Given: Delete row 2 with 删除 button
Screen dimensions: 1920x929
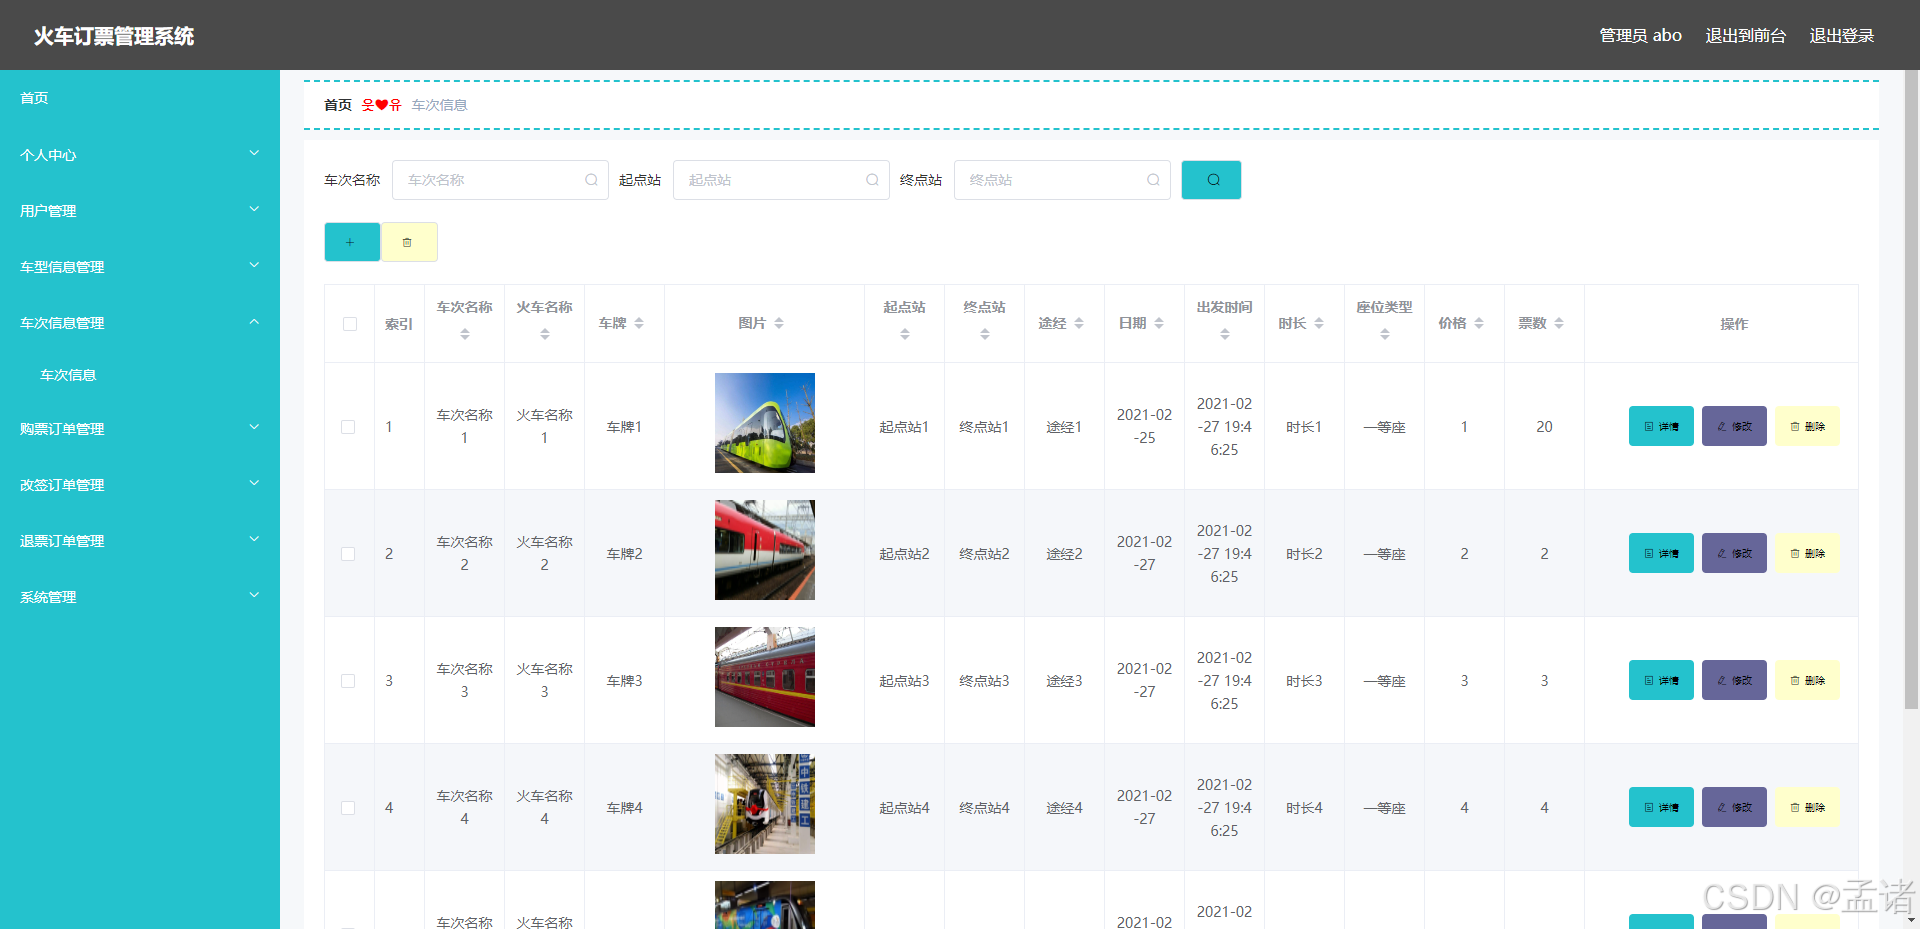Looking at the screenshot, I should [1807, 553].
